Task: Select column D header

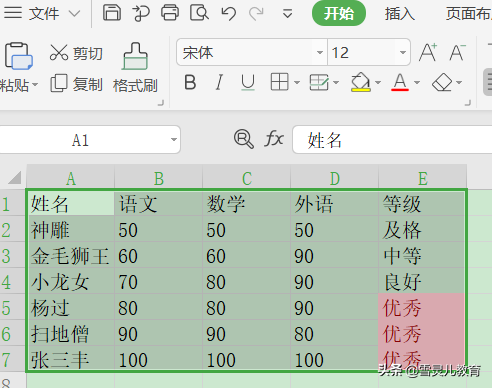Action: (335, 178)
